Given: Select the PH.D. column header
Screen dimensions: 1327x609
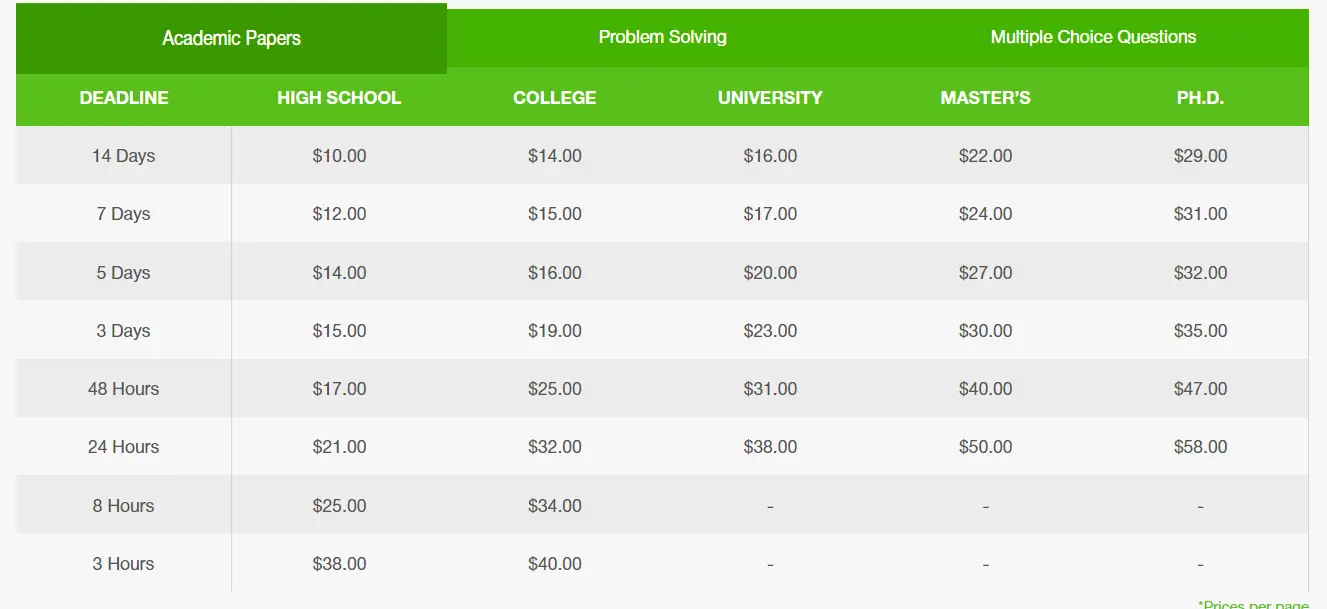Looking at the screenshot, I should (x=1200, y=98).
